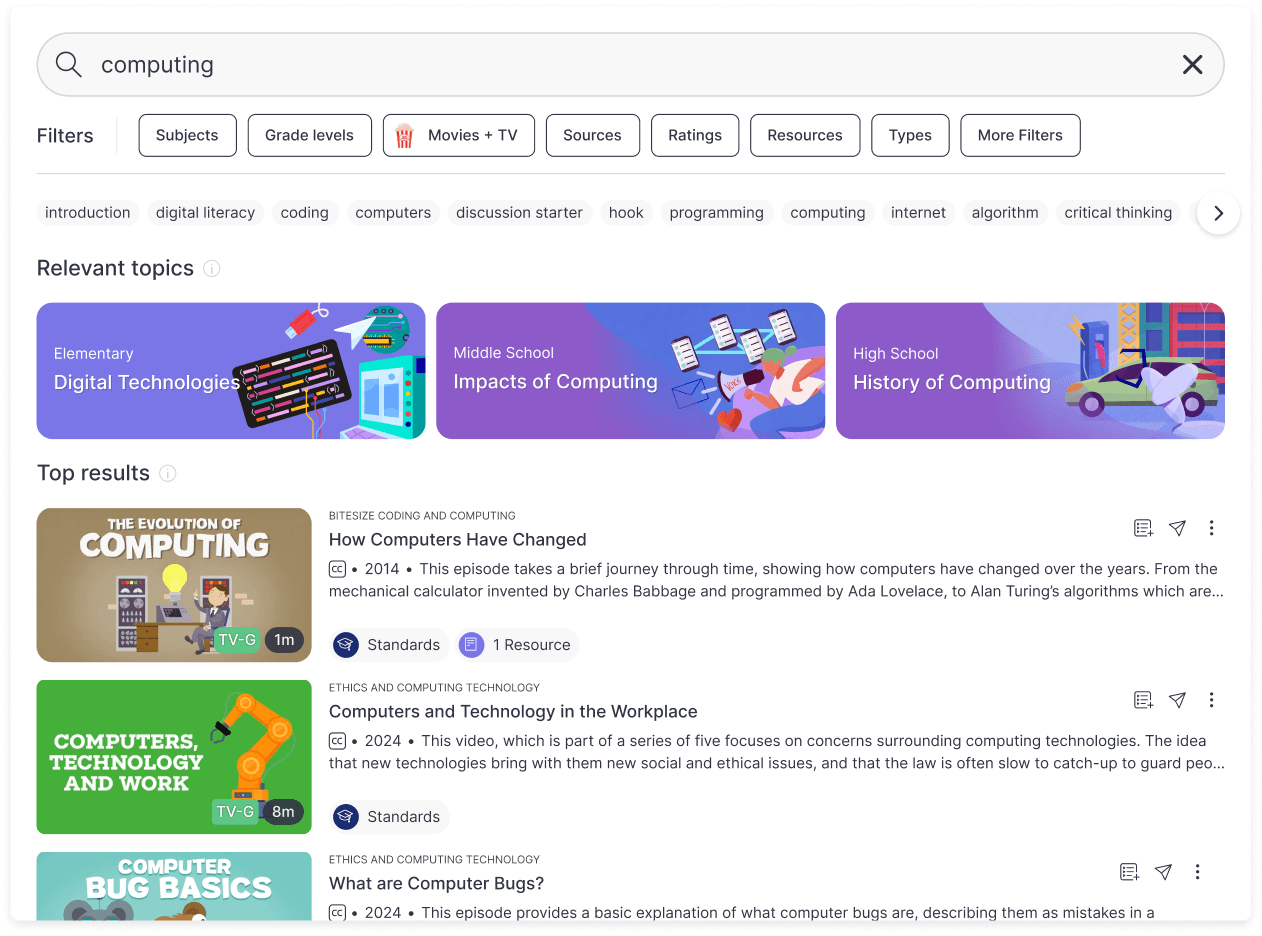This screenshot has width=1262, height=936.
Task: Open Standards for 'How Computers Have Changed'
Action: tap(389, 645)
